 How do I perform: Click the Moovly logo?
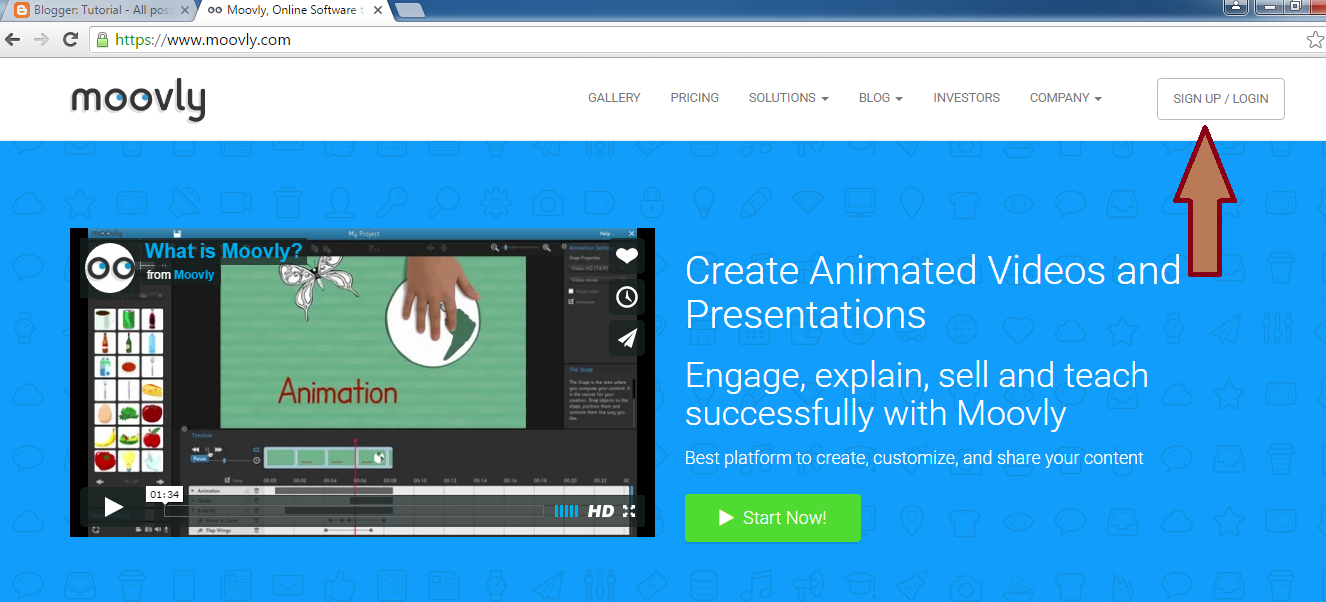[x=138, y=100]
